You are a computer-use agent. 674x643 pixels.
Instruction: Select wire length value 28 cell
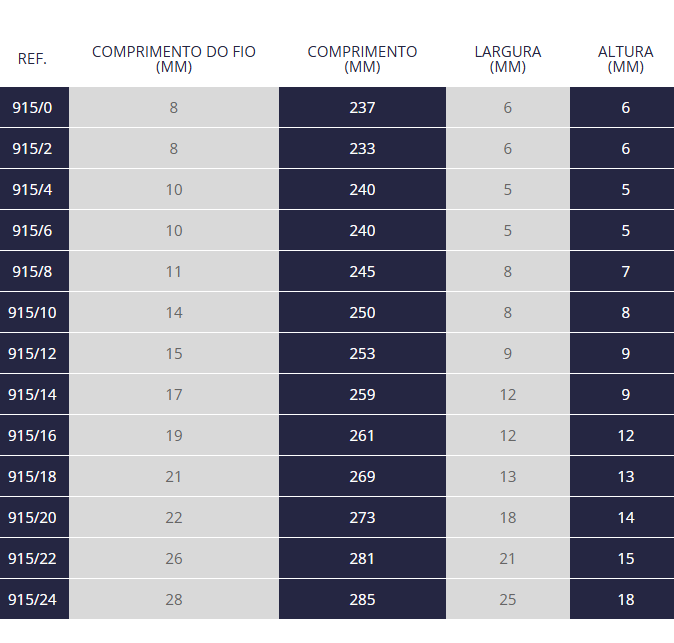[174, 599]
